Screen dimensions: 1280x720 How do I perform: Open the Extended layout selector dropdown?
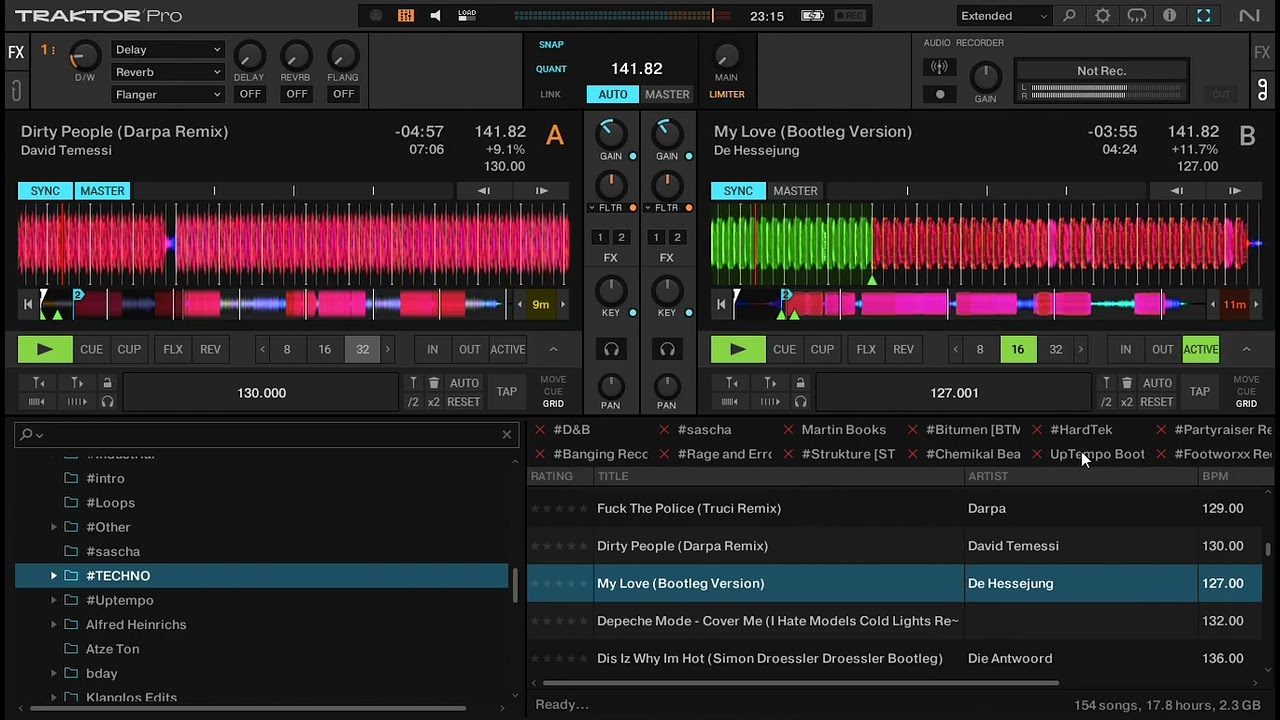pyautogui.click(x=1004, y=16)
